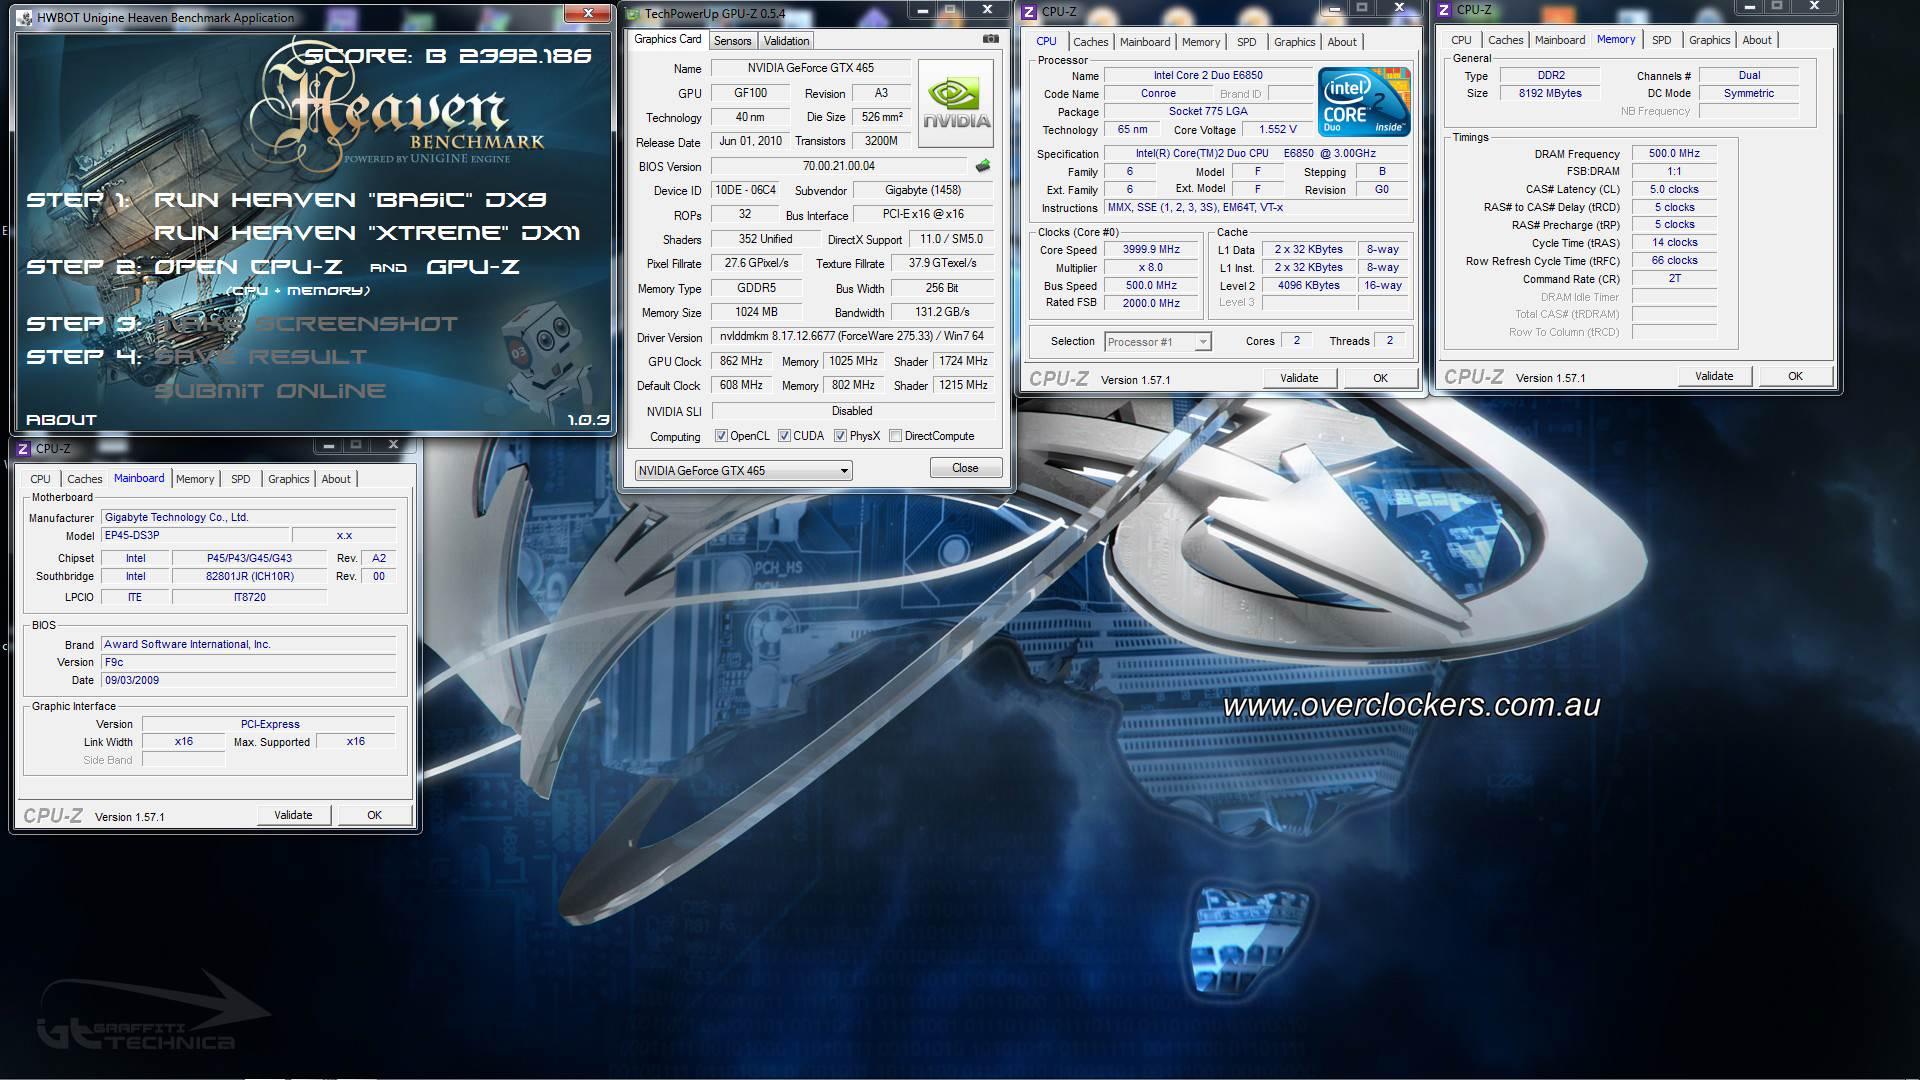Click the Core Speed value 3999.9 MHz
1920x1080 pixels.
click(x=1151, y=250)
